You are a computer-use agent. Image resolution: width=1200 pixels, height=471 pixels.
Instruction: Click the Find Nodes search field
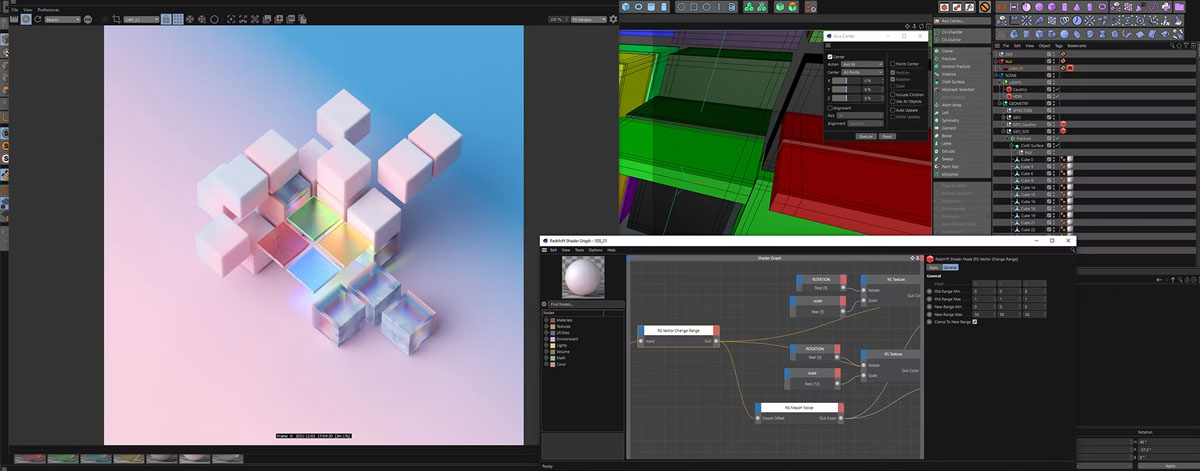[x=585, y=304]
